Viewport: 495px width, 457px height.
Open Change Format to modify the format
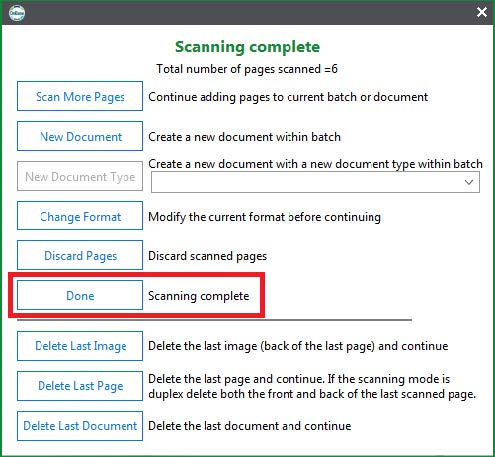[80, 216]
